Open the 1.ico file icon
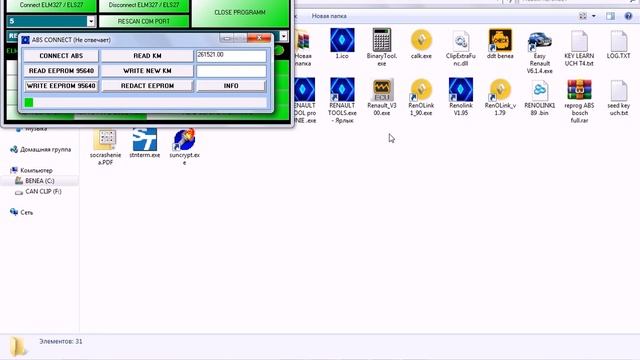640x360 pixels. 342,40
